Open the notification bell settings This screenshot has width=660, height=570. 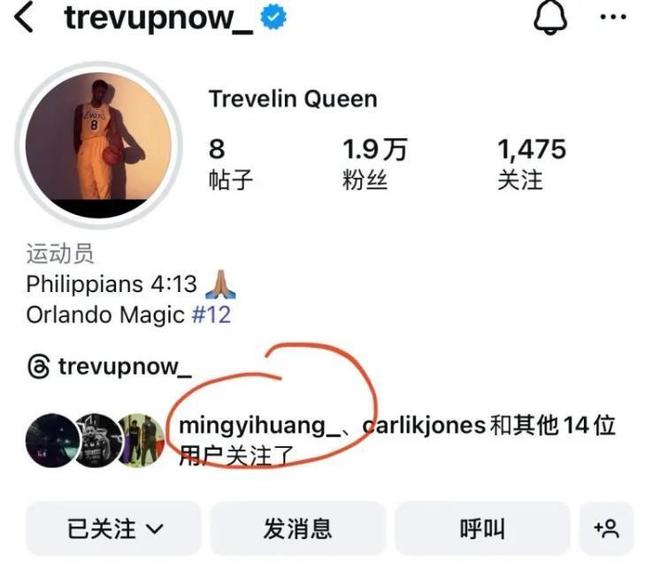click(550, 18)
